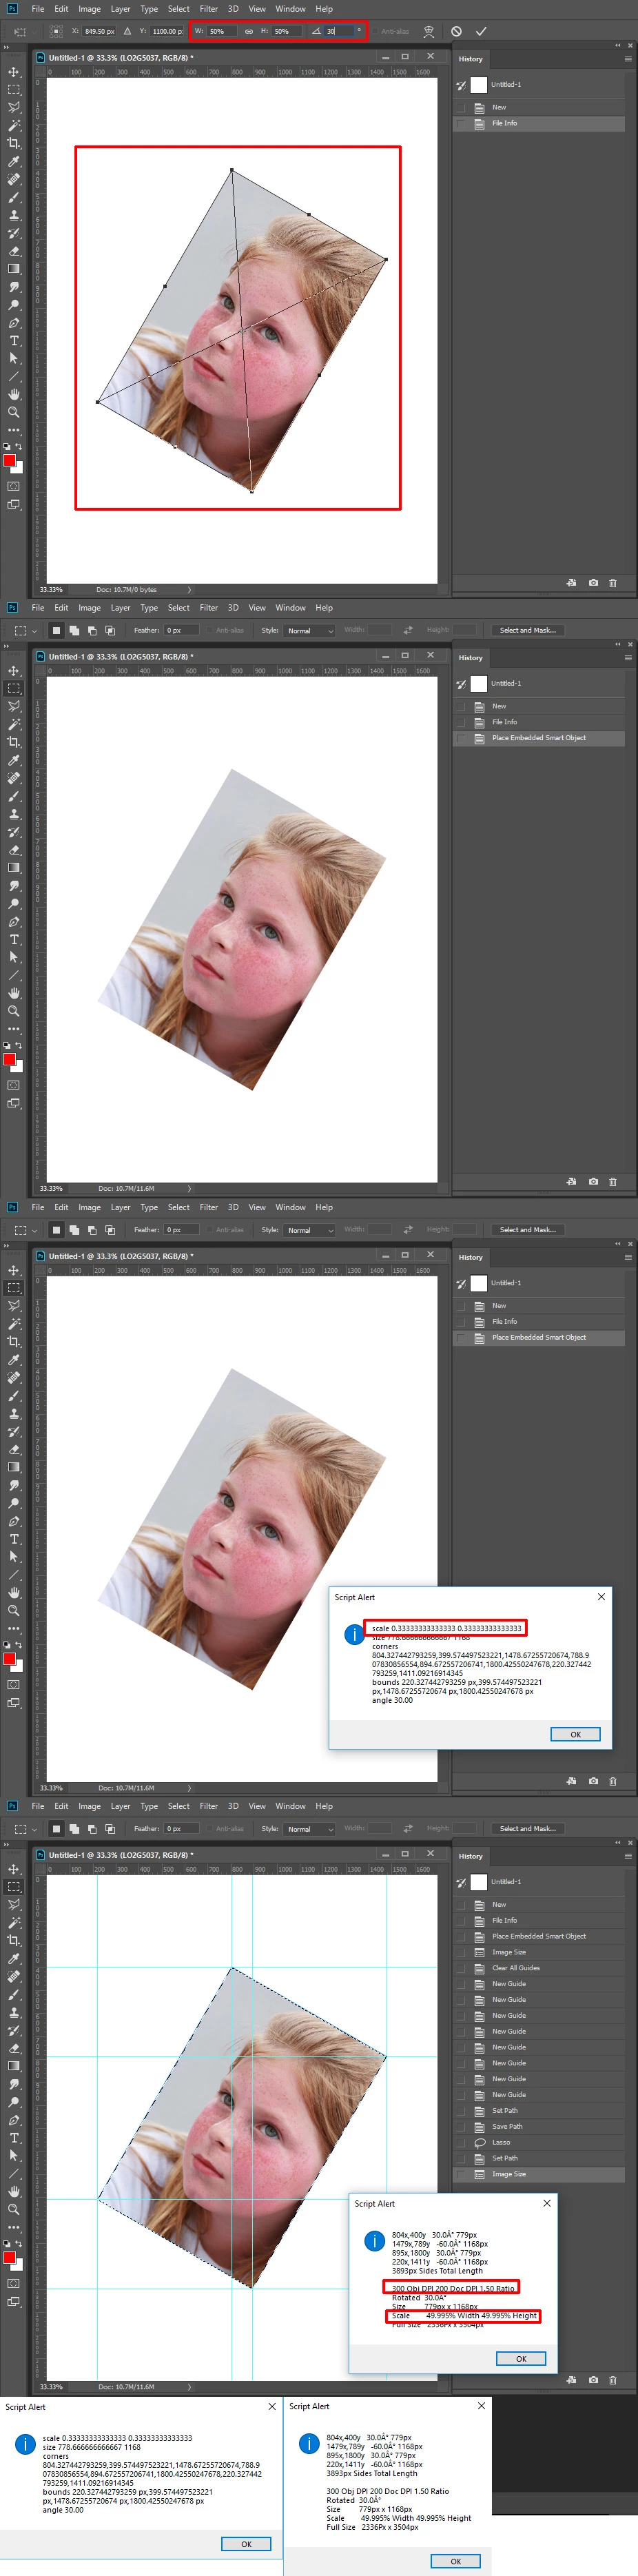The width and height of the screenshot is (638, 2576).
Task: Click OK in the scale-alert window dialog
Action: coord(575,1734)
